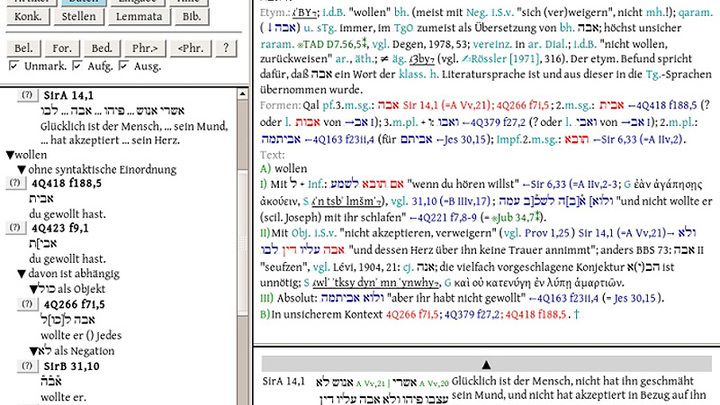Click the green 'A Vv,21' marker in bottom panel
The width and height of the screenshot is (720, 405).
point(370,383)
